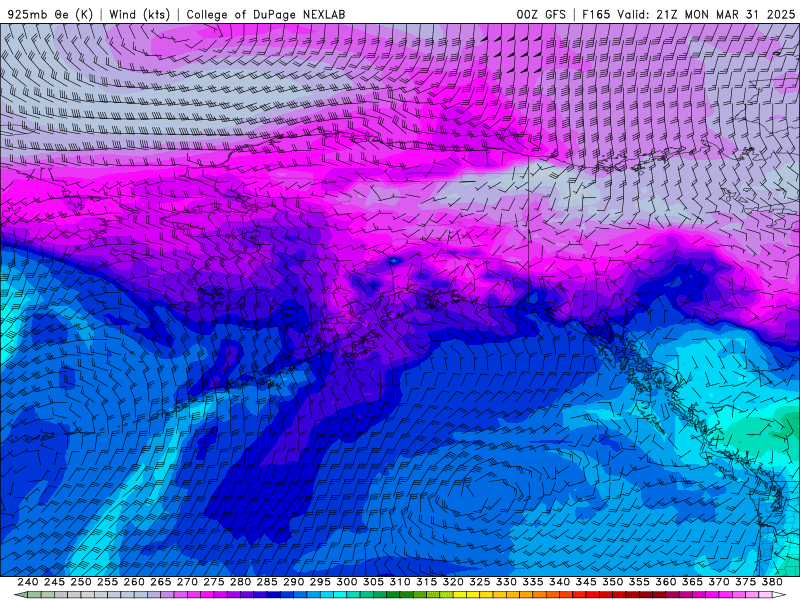
Task: Select the 335 legend value
Action: 533,582
